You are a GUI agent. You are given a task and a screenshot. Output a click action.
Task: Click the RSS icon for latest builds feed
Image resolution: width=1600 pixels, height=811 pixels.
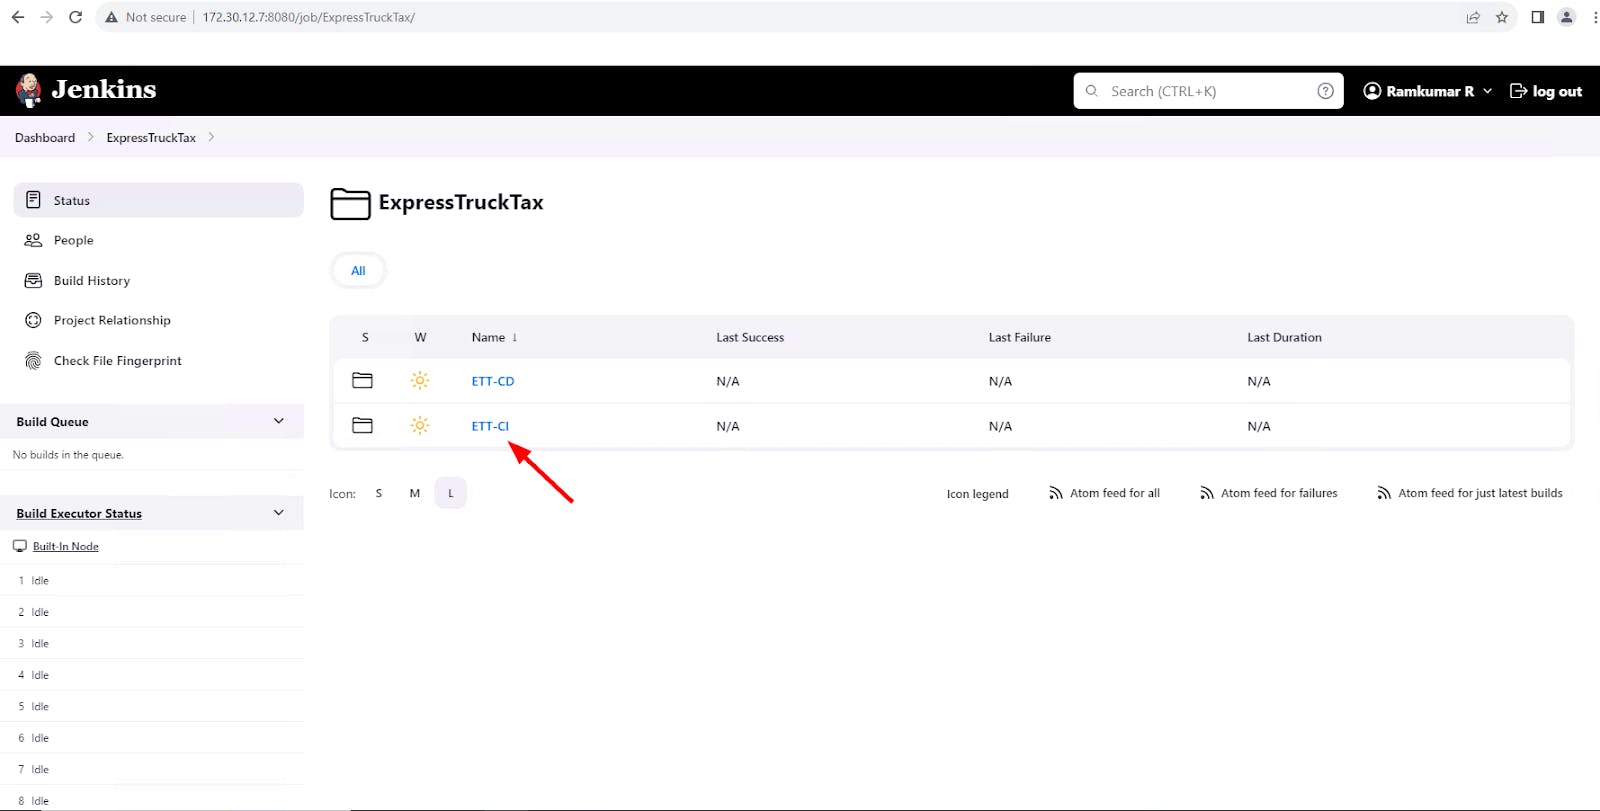pyautogui.click(x=1384, y=493)
